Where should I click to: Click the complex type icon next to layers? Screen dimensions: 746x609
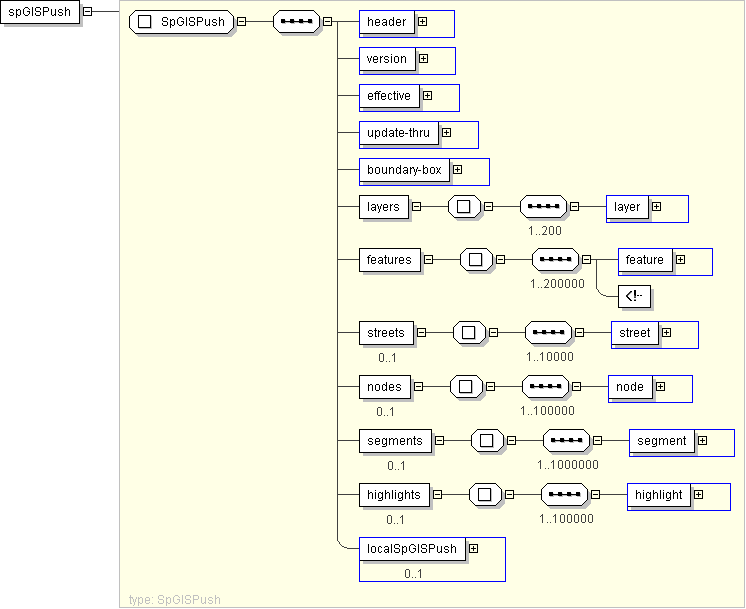tap(463, 207)
